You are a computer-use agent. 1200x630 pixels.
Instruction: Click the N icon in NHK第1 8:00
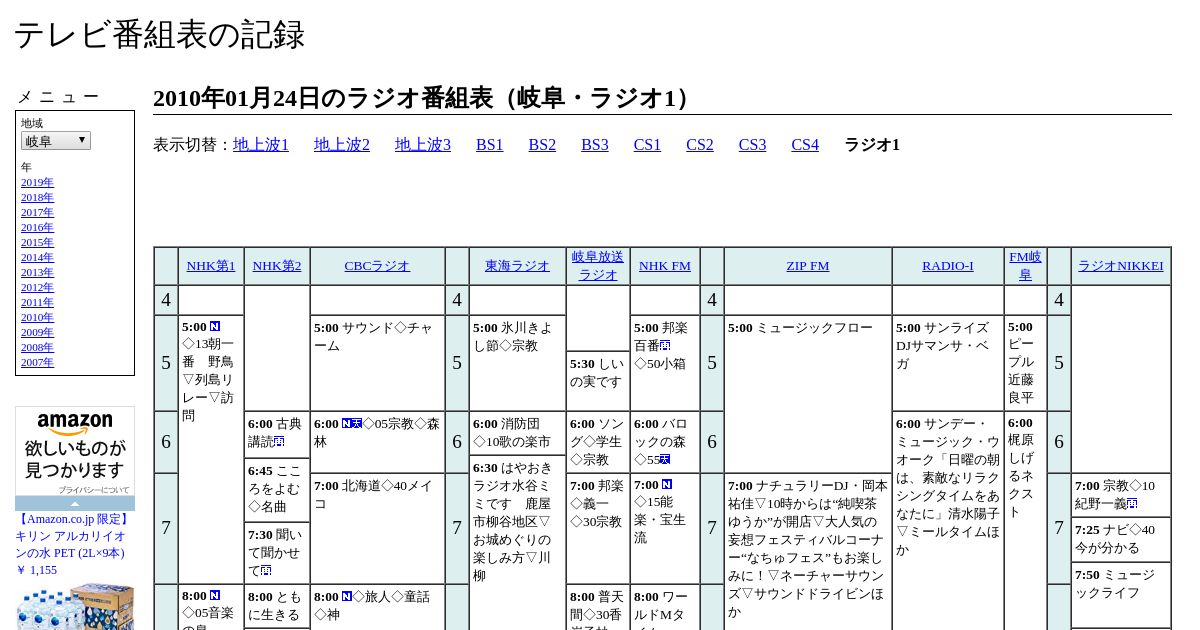click(215, 596)
